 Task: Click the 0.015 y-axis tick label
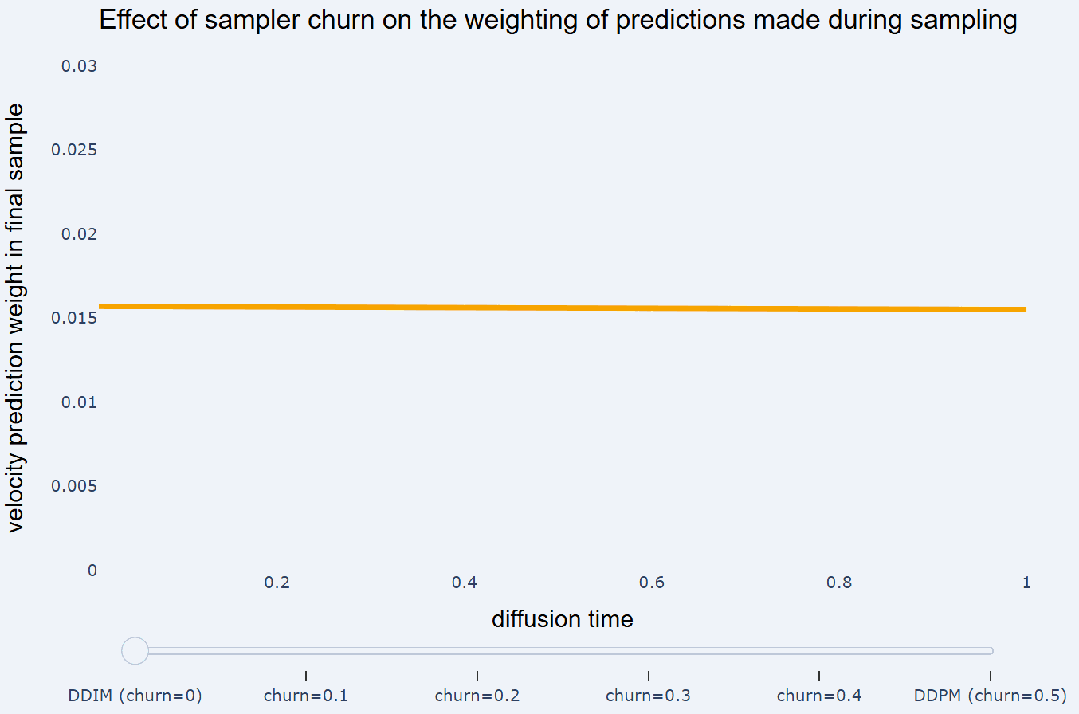75,318
